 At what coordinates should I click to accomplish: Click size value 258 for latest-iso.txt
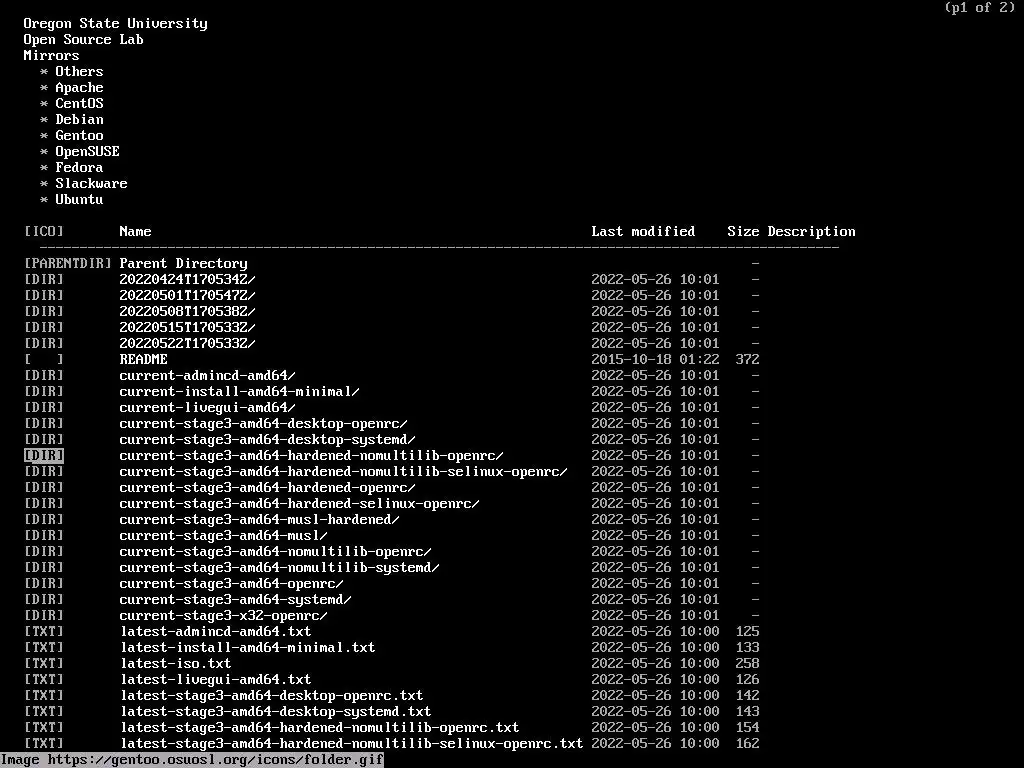pyautogui.click(x=747, y=664)
